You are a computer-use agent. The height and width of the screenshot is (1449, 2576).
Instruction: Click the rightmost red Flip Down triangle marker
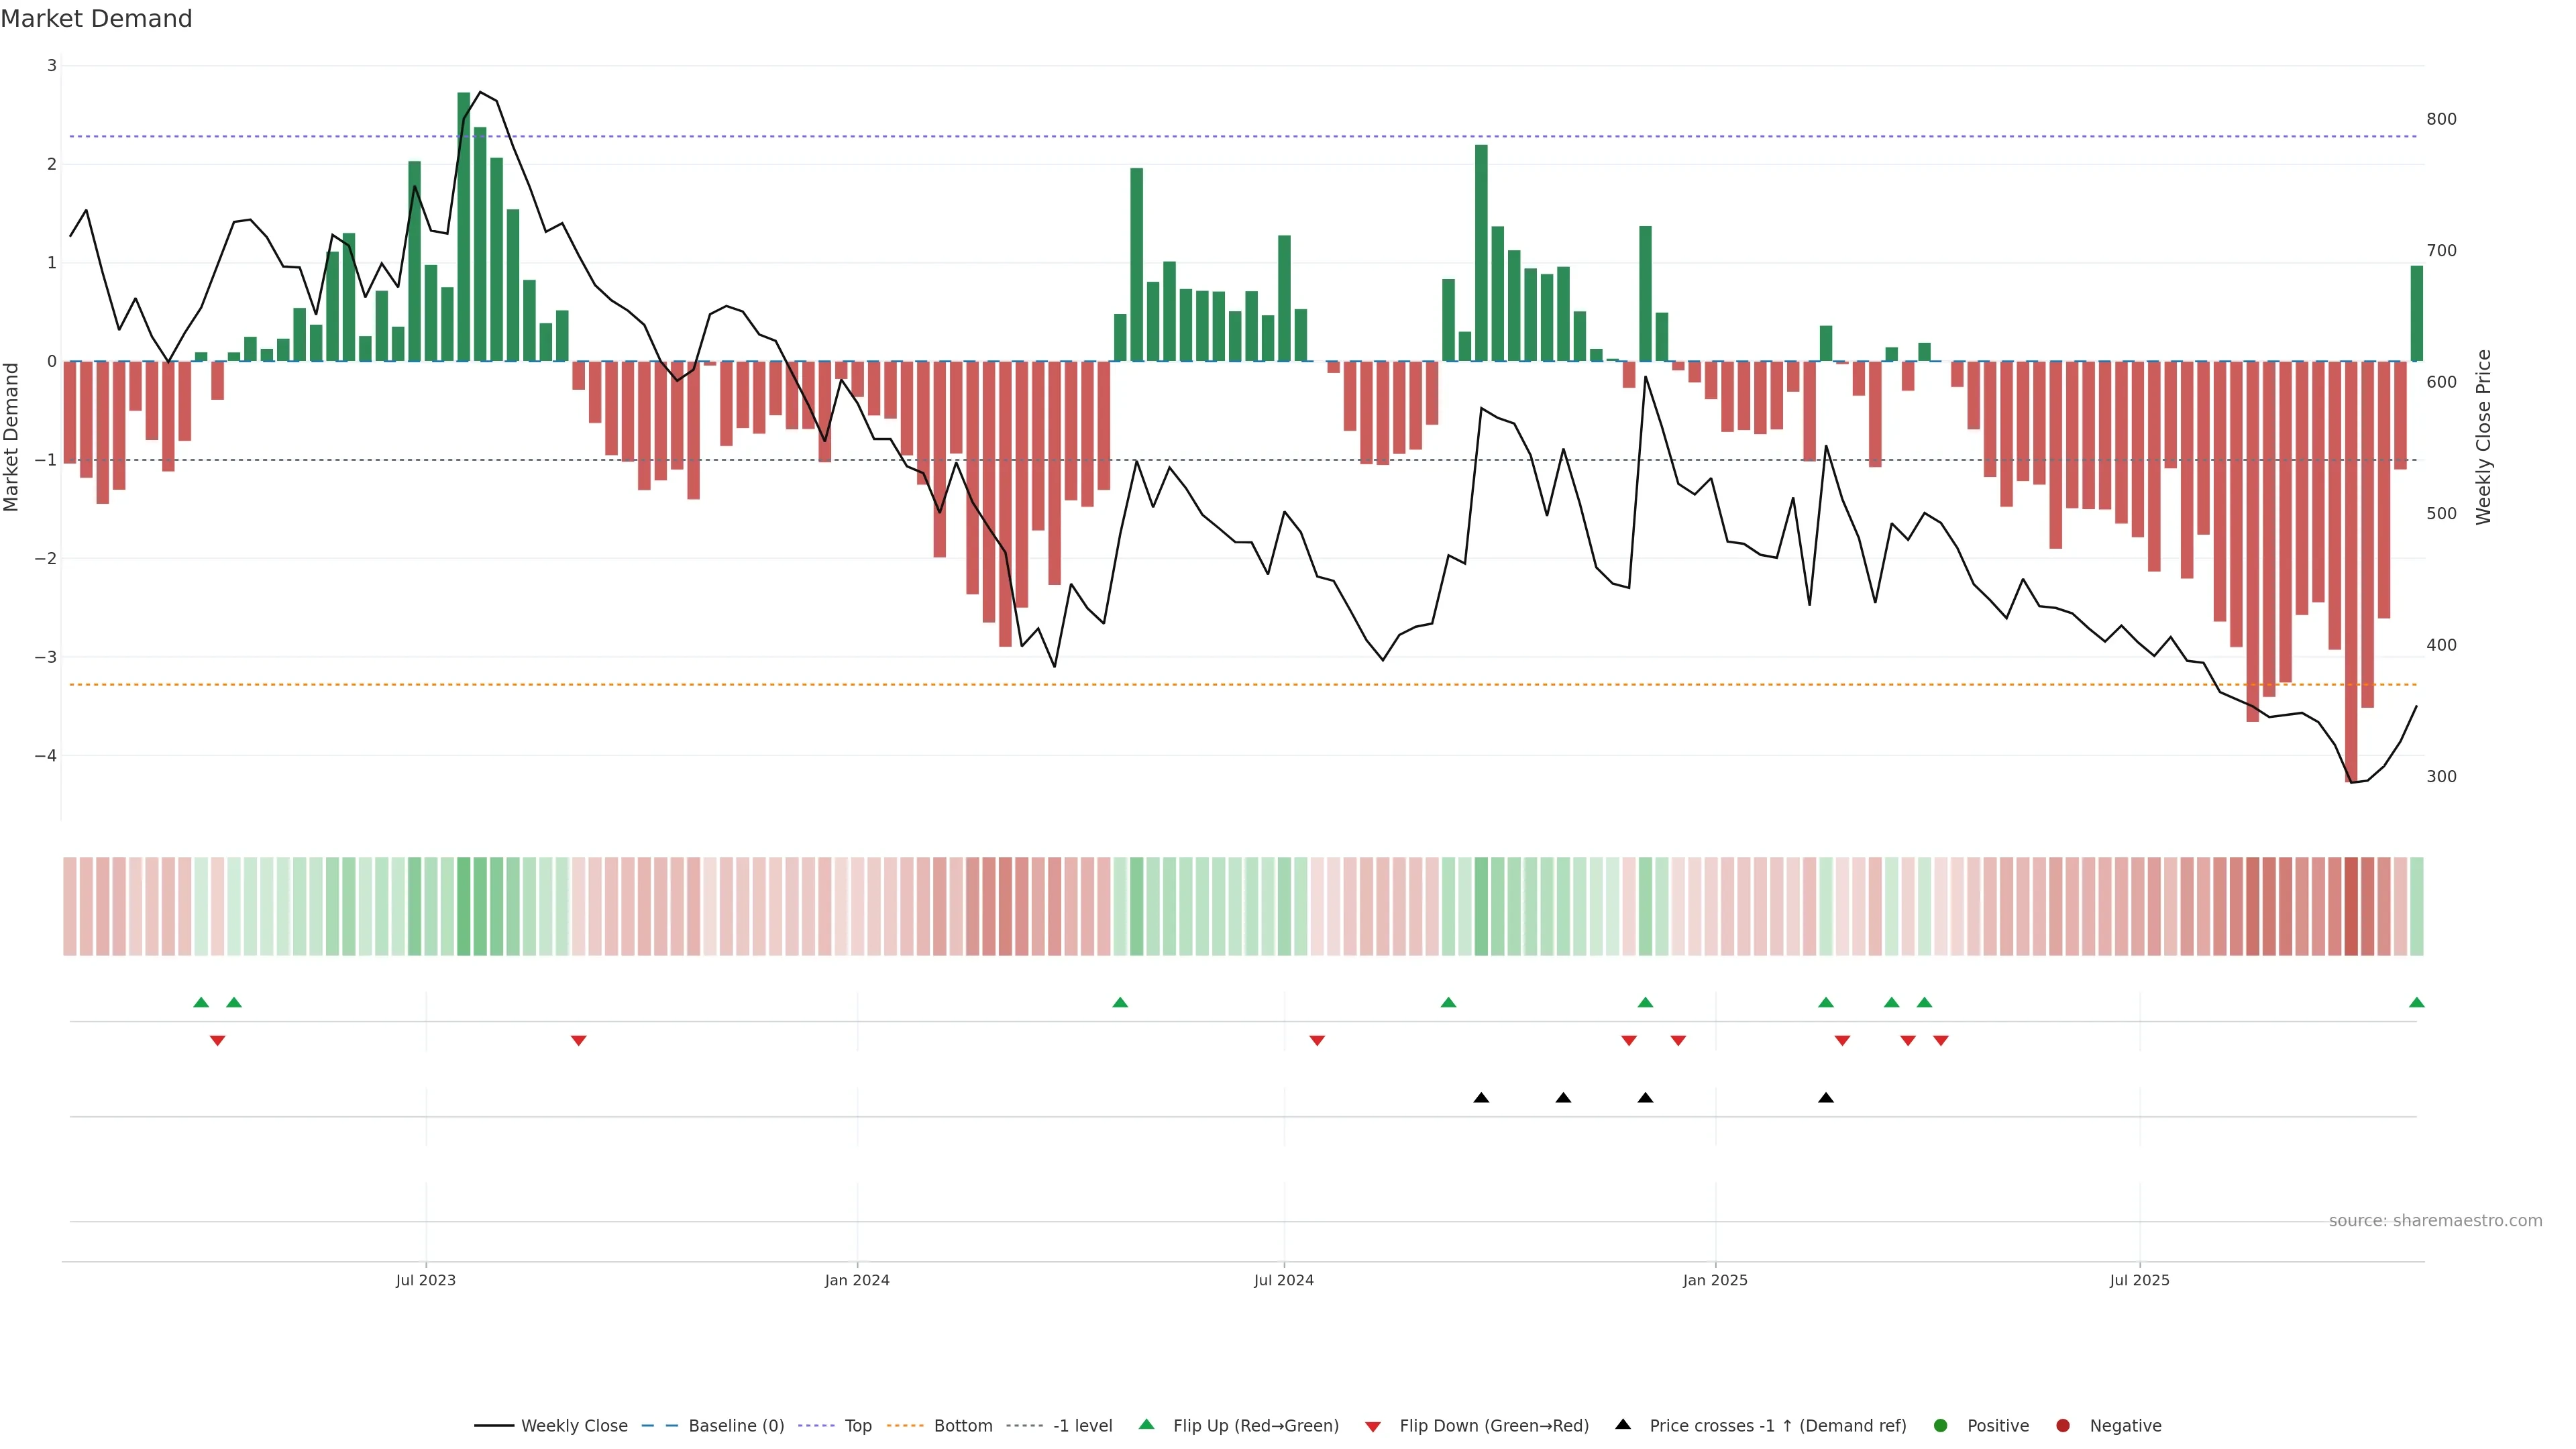pyautogui.click(x=1940, y=1041)
